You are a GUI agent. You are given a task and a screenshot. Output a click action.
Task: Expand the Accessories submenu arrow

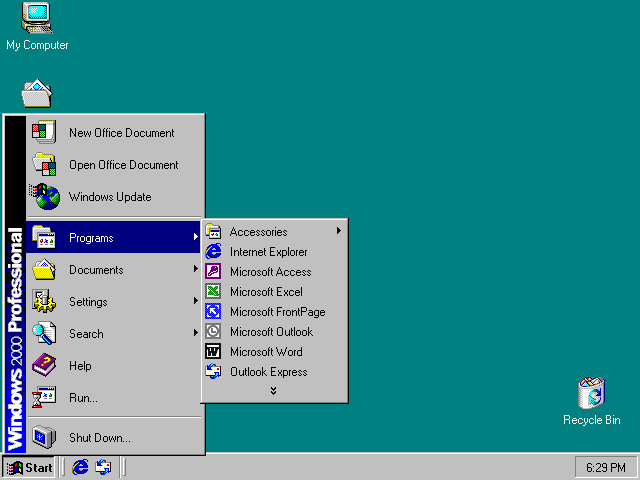[x=339, y=231]
